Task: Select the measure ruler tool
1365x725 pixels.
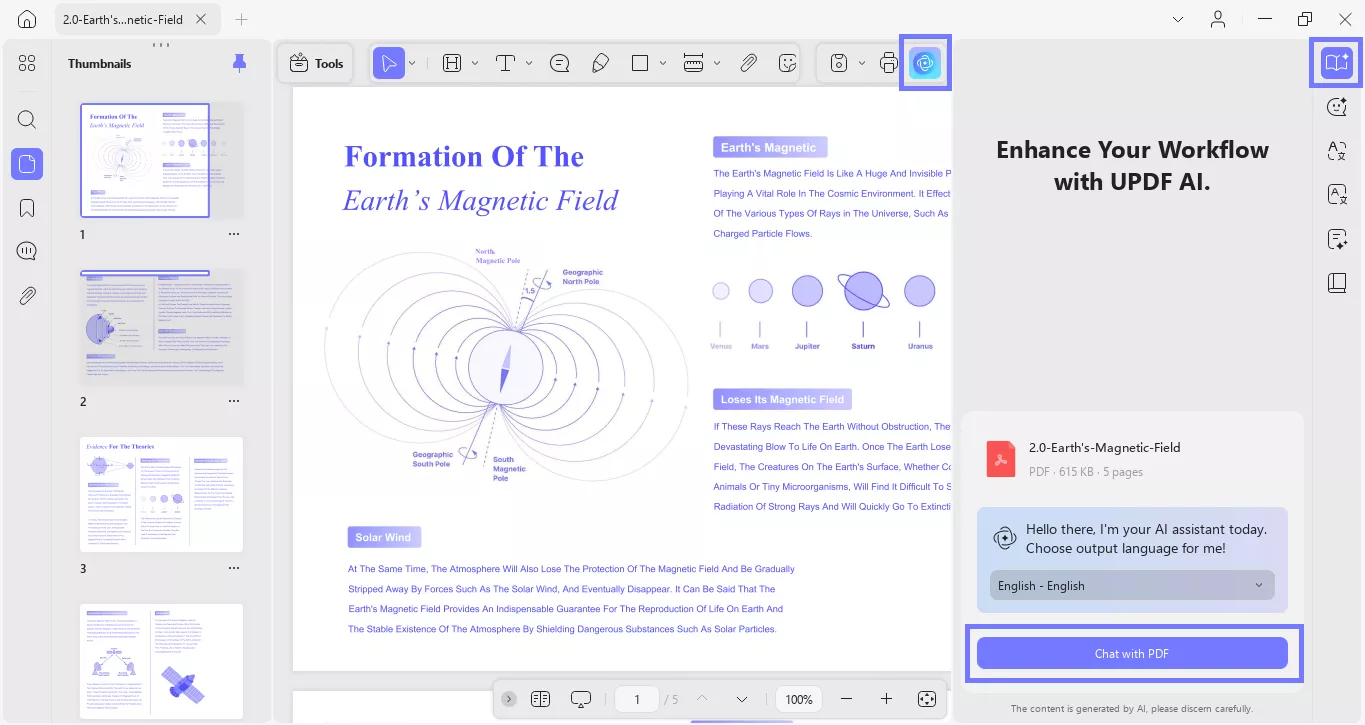Action: click(694, 64)
